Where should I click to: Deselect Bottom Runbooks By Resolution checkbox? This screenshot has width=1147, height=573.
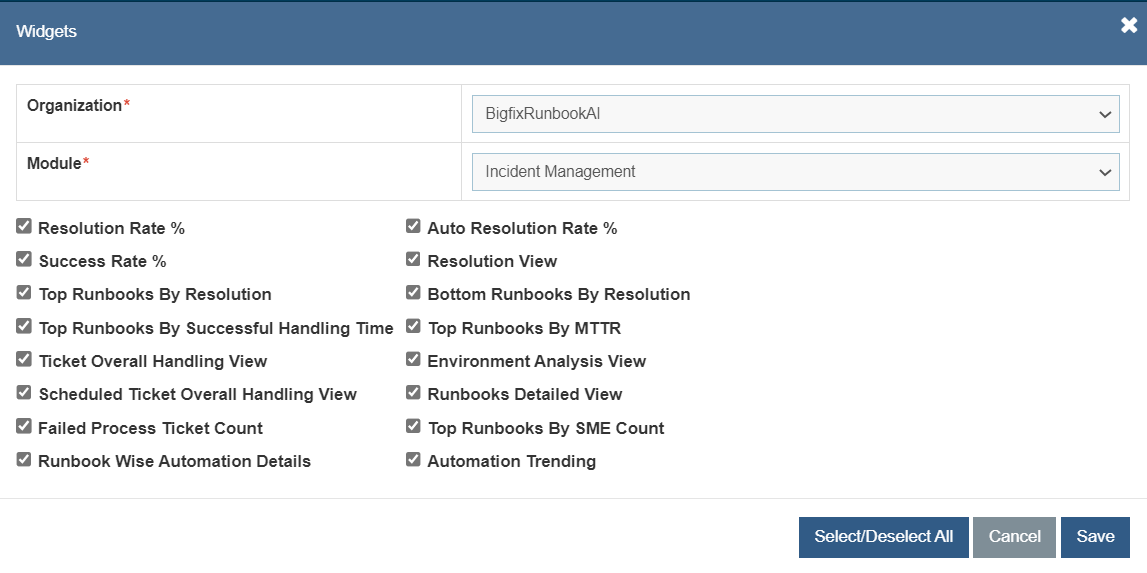pos(413,293)
